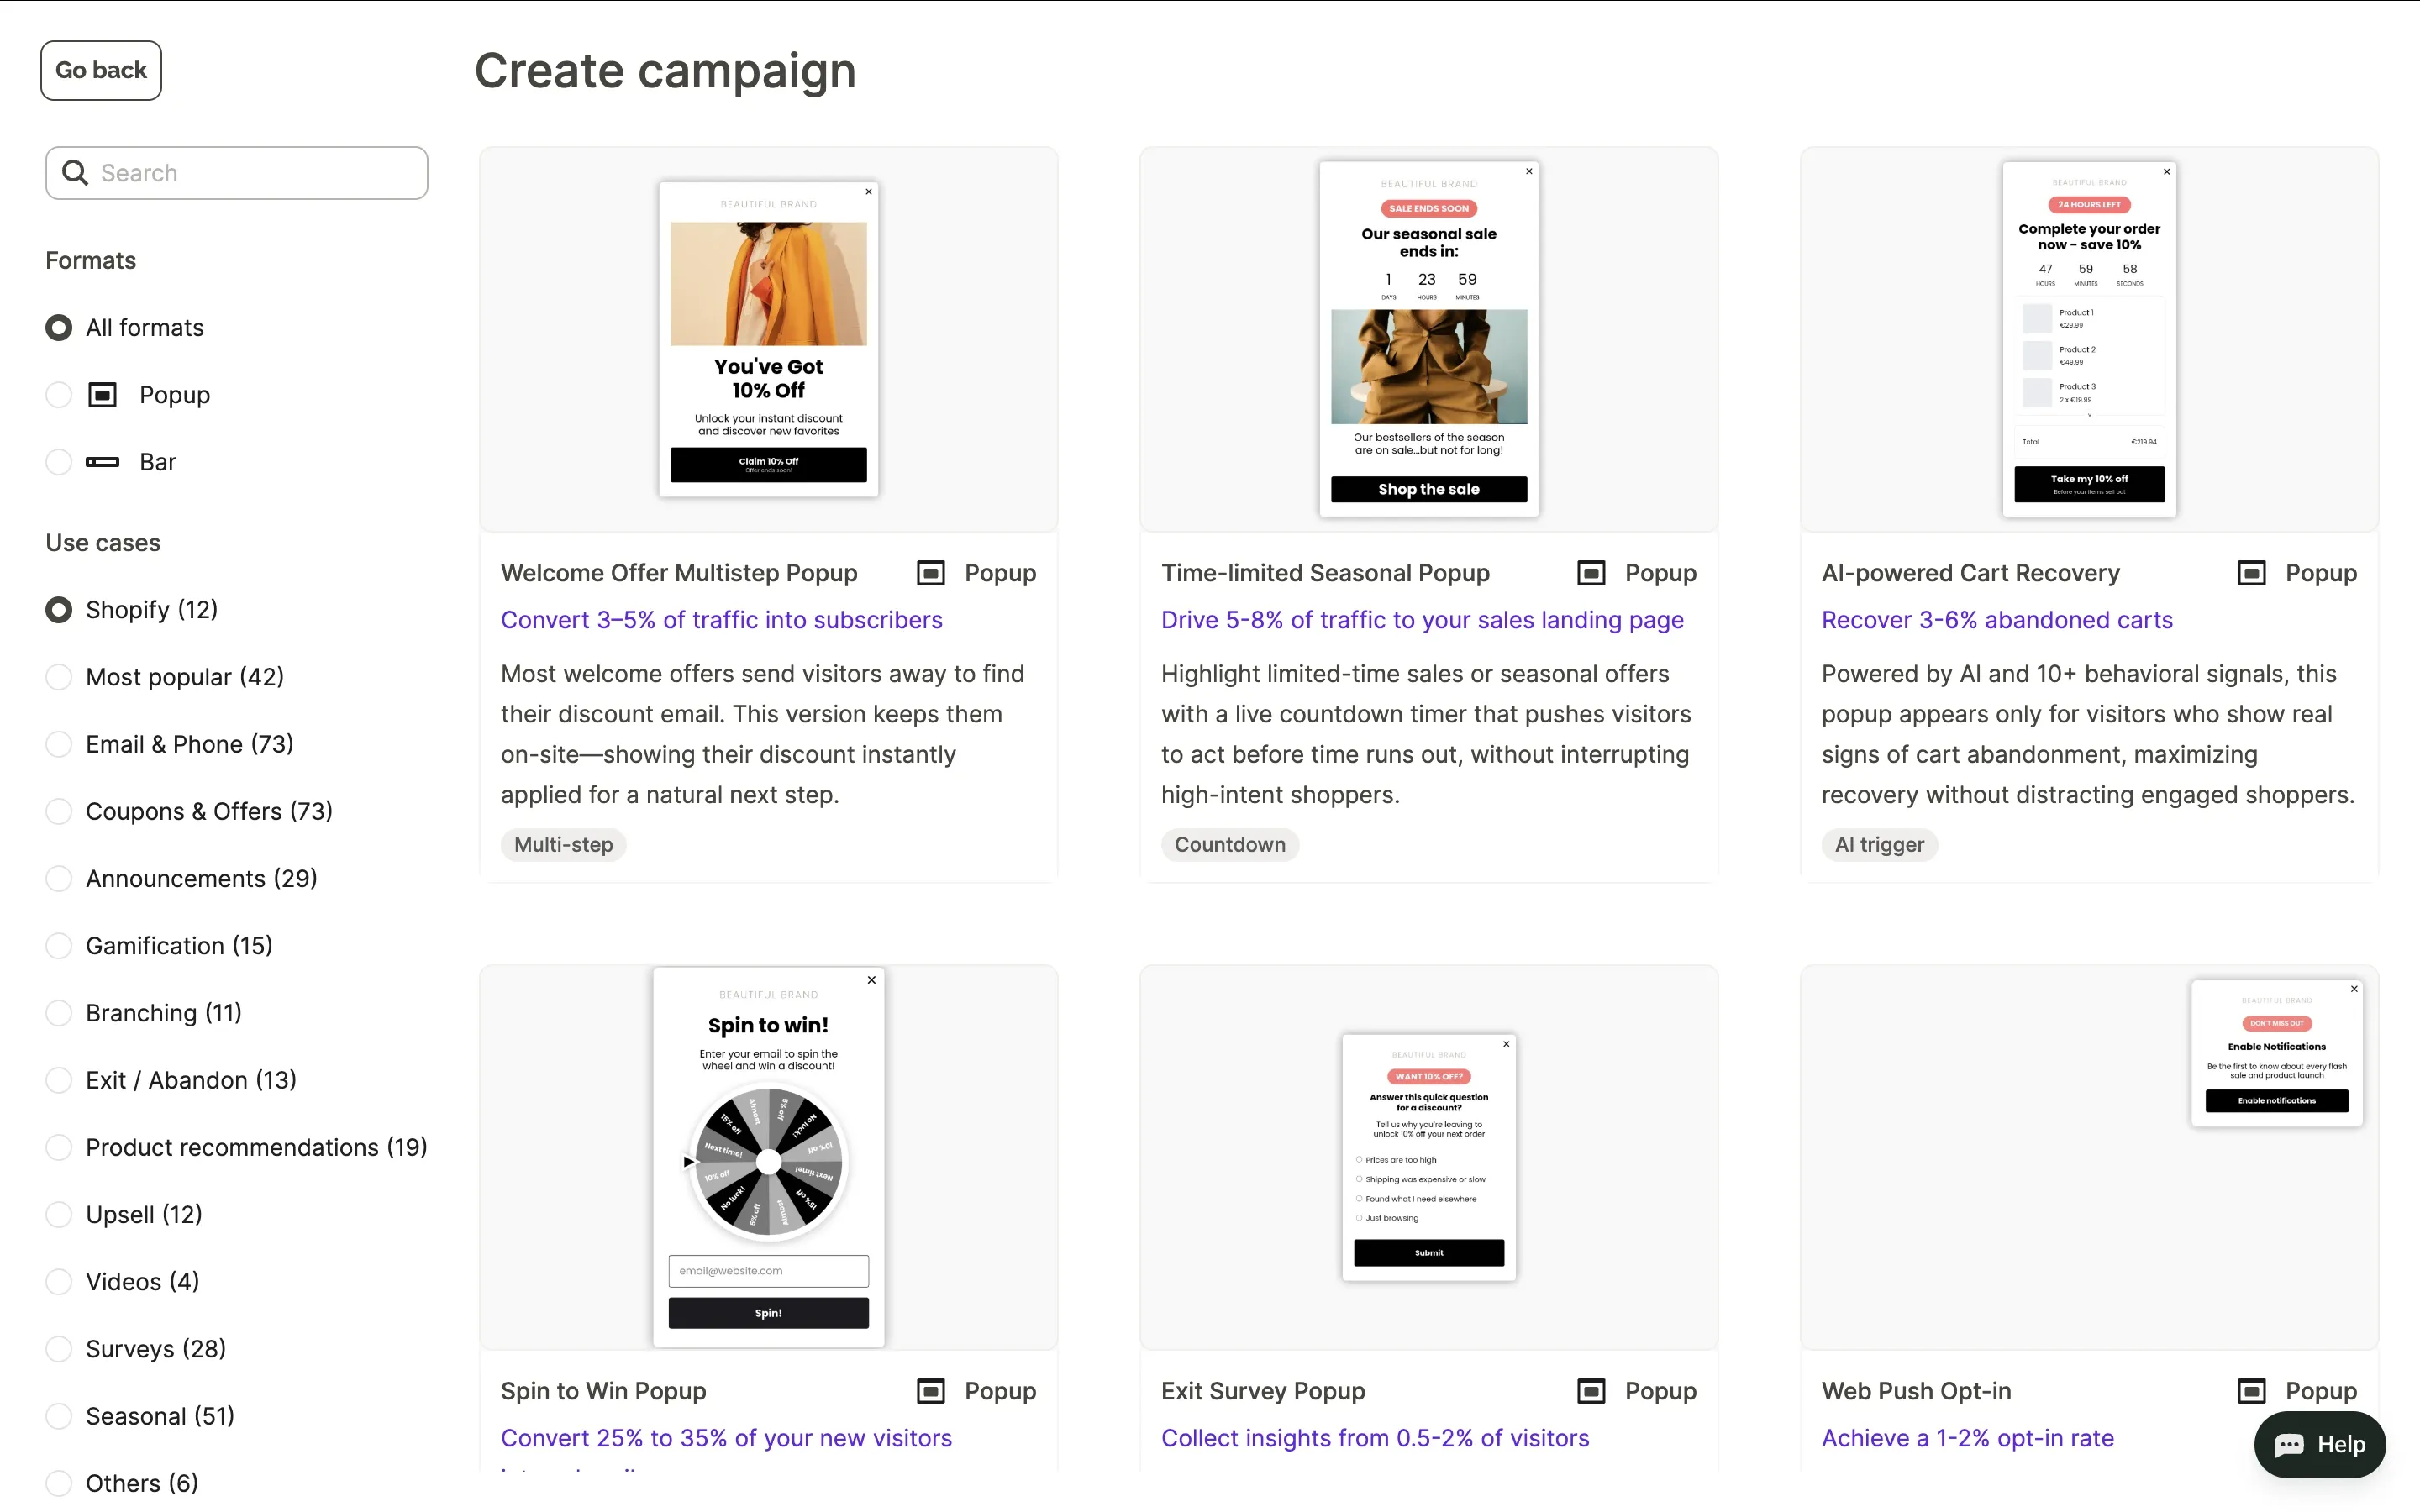2420x1512 pixels.
Task: Click the Bar format icon in sidebar
Action: click(102, 462)
